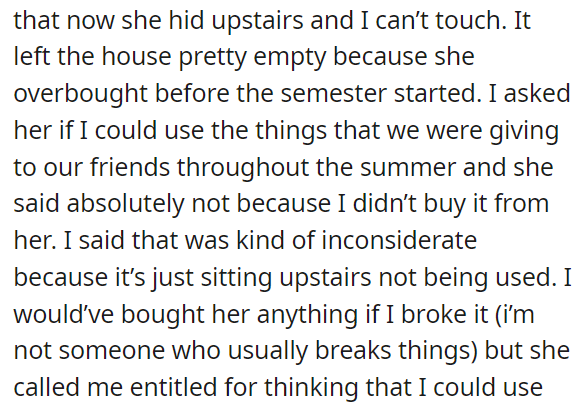The height and width of the screenshot is (406, 582).
Task: Click the word "inconsiderate"
Action: pyautogui.click(x=399, y=240)
